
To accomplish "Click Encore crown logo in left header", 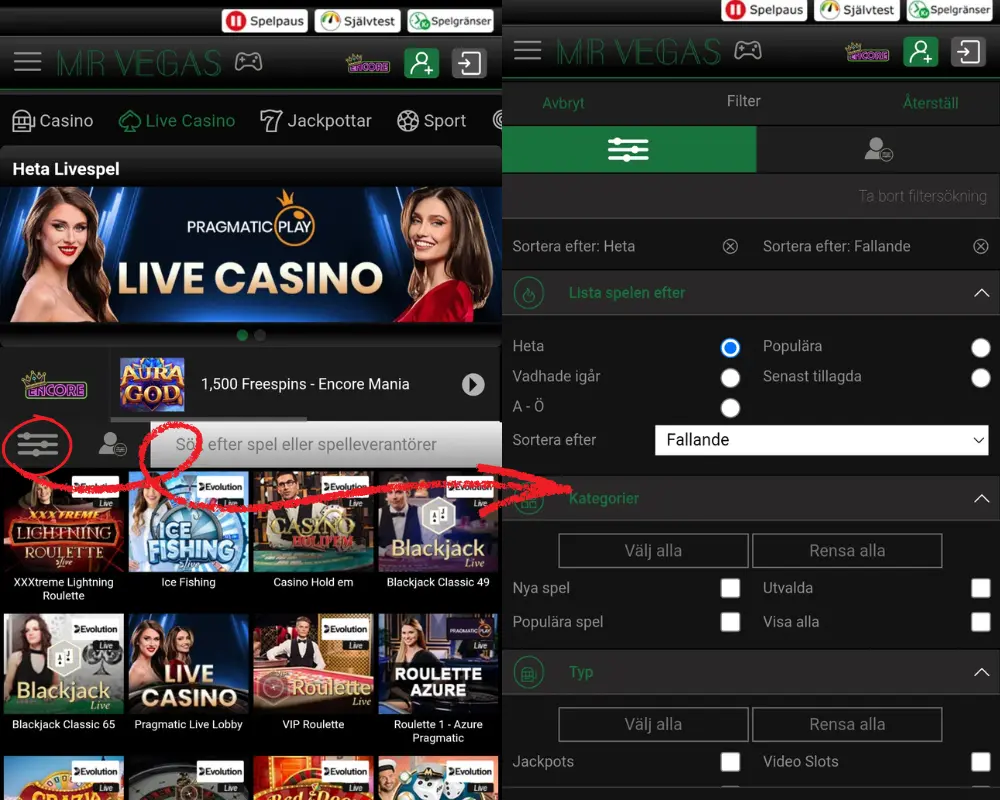I will click(x=368, y=63).
